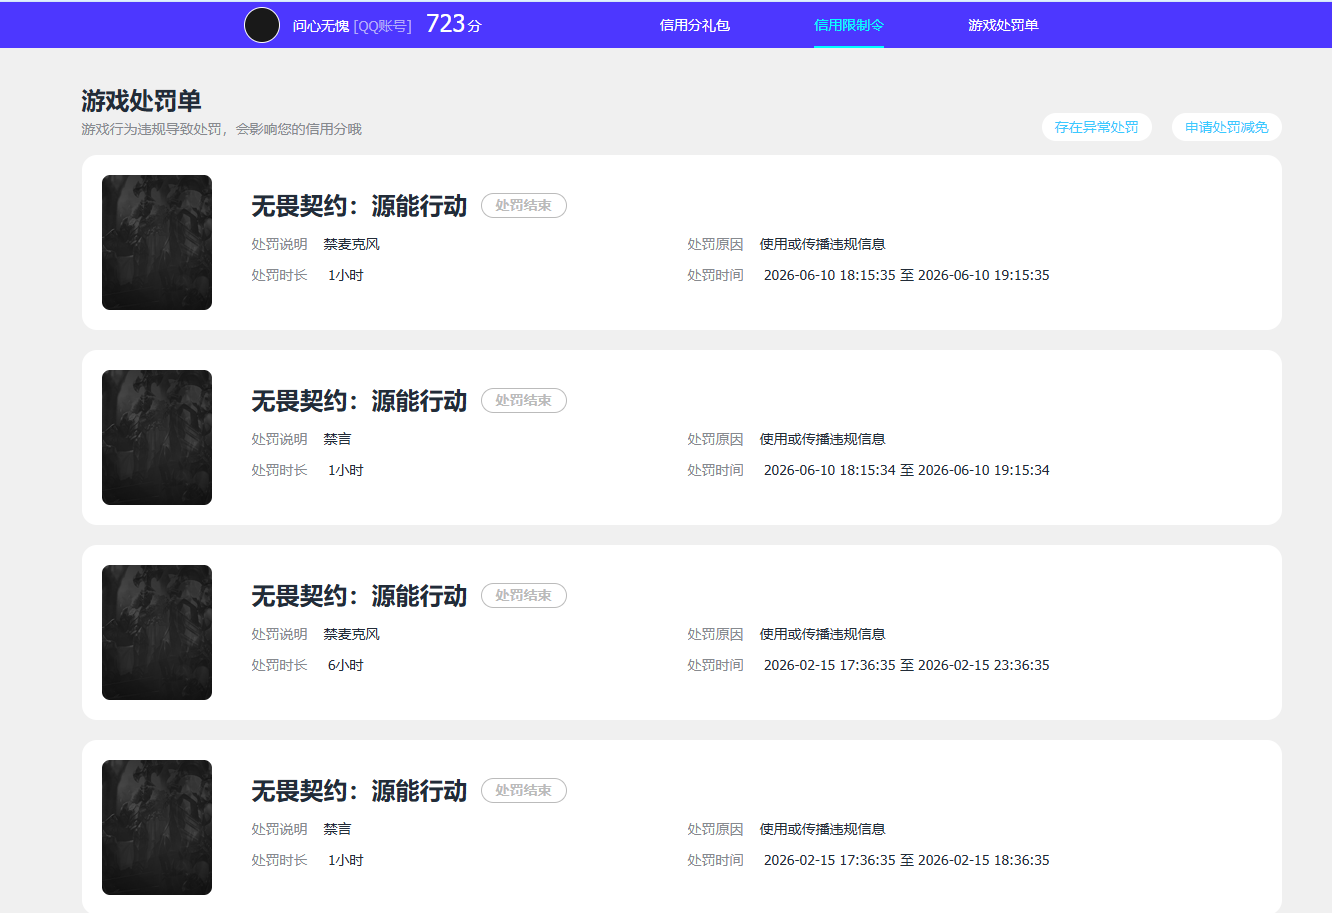Click the 申请处罚减免 button
The width and height of the screenshot is (1332, 913).
(1227, 127)
